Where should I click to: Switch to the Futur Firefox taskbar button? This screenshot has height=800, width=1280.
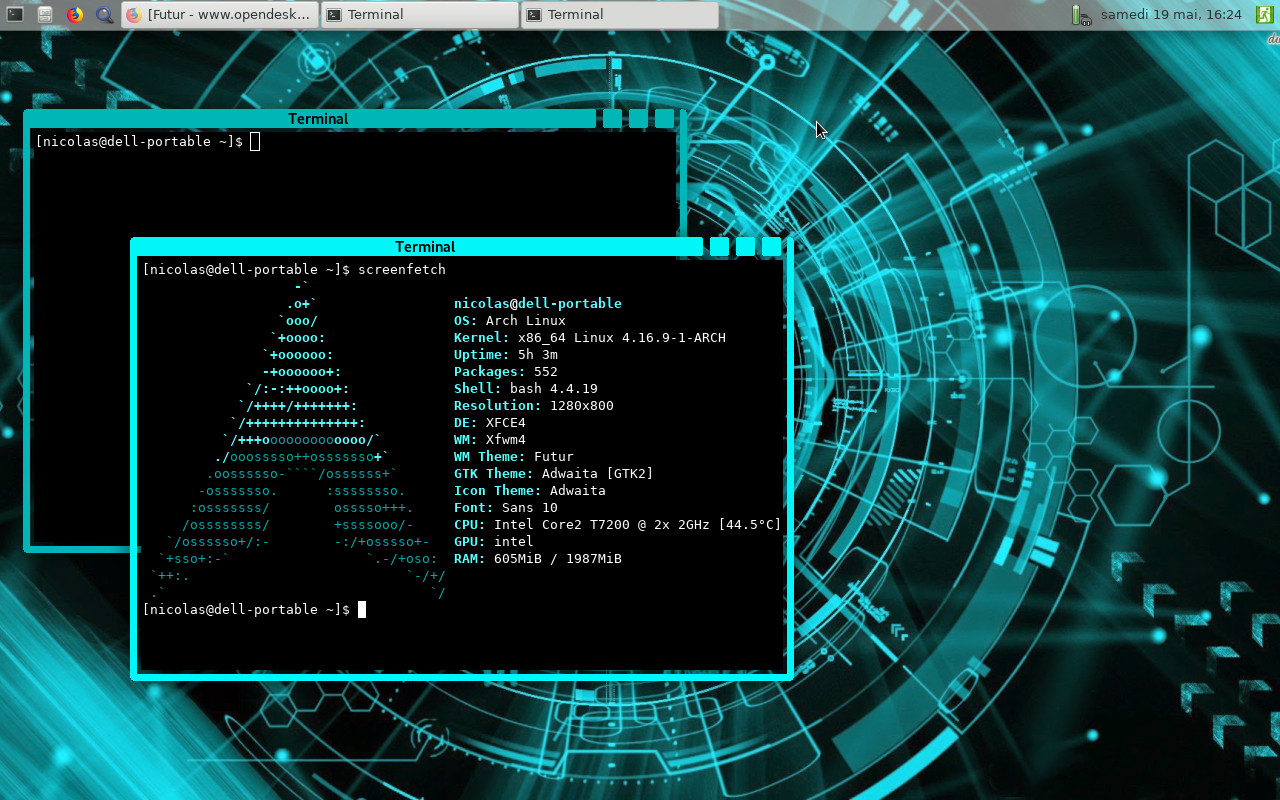[x=220, y=15]
